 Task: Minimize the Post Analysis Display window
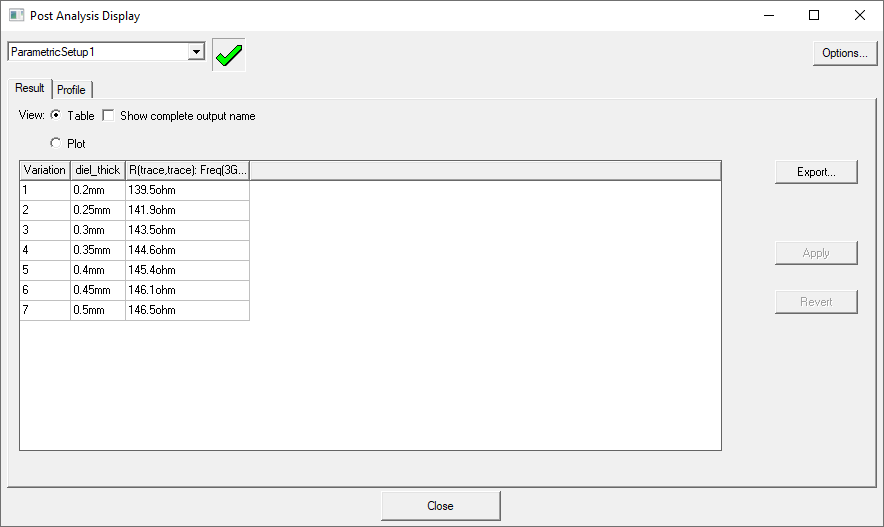(x=768, y=15)
